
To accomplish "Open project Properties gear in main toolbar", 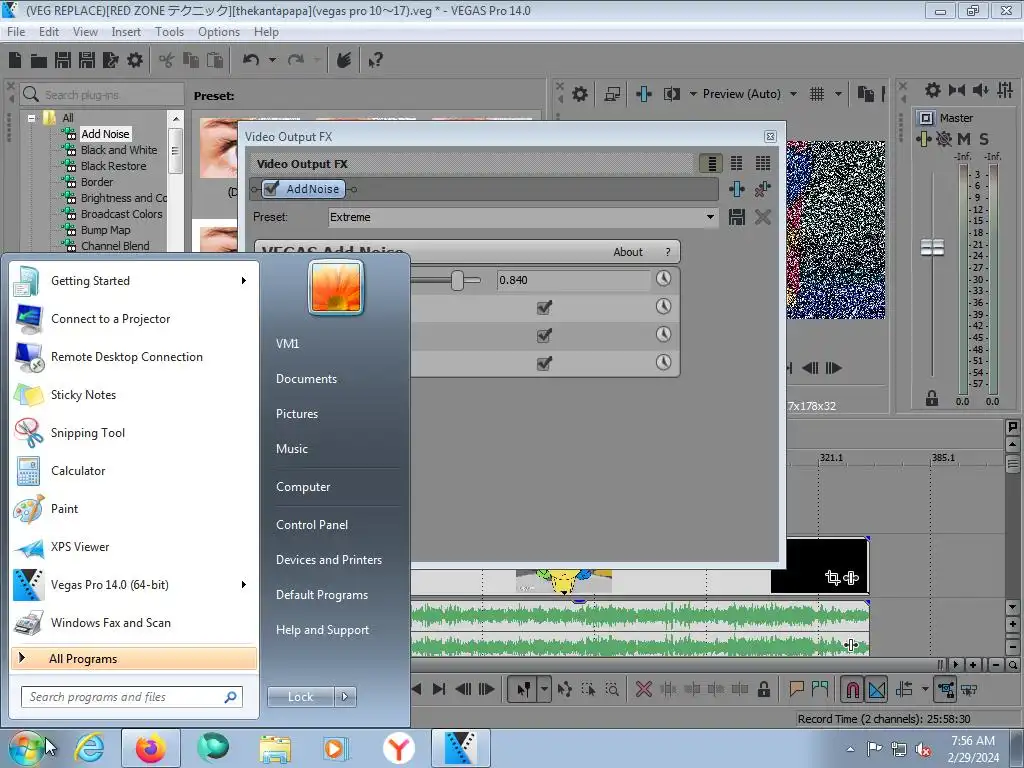I will (135, 60).
